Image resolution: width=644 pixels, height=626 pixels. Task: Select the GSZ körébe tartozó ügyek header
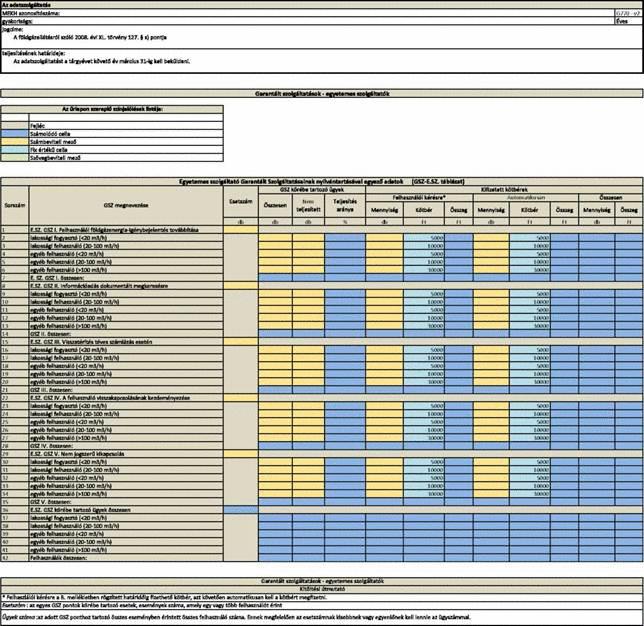tap(312, 190)
